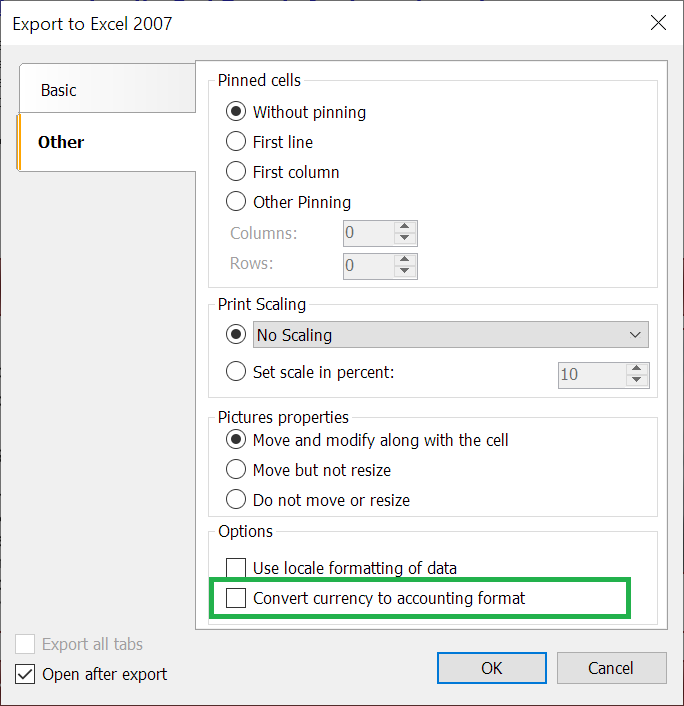Select the Other tab
Viewport: 684px width, 706px height.
106,142
